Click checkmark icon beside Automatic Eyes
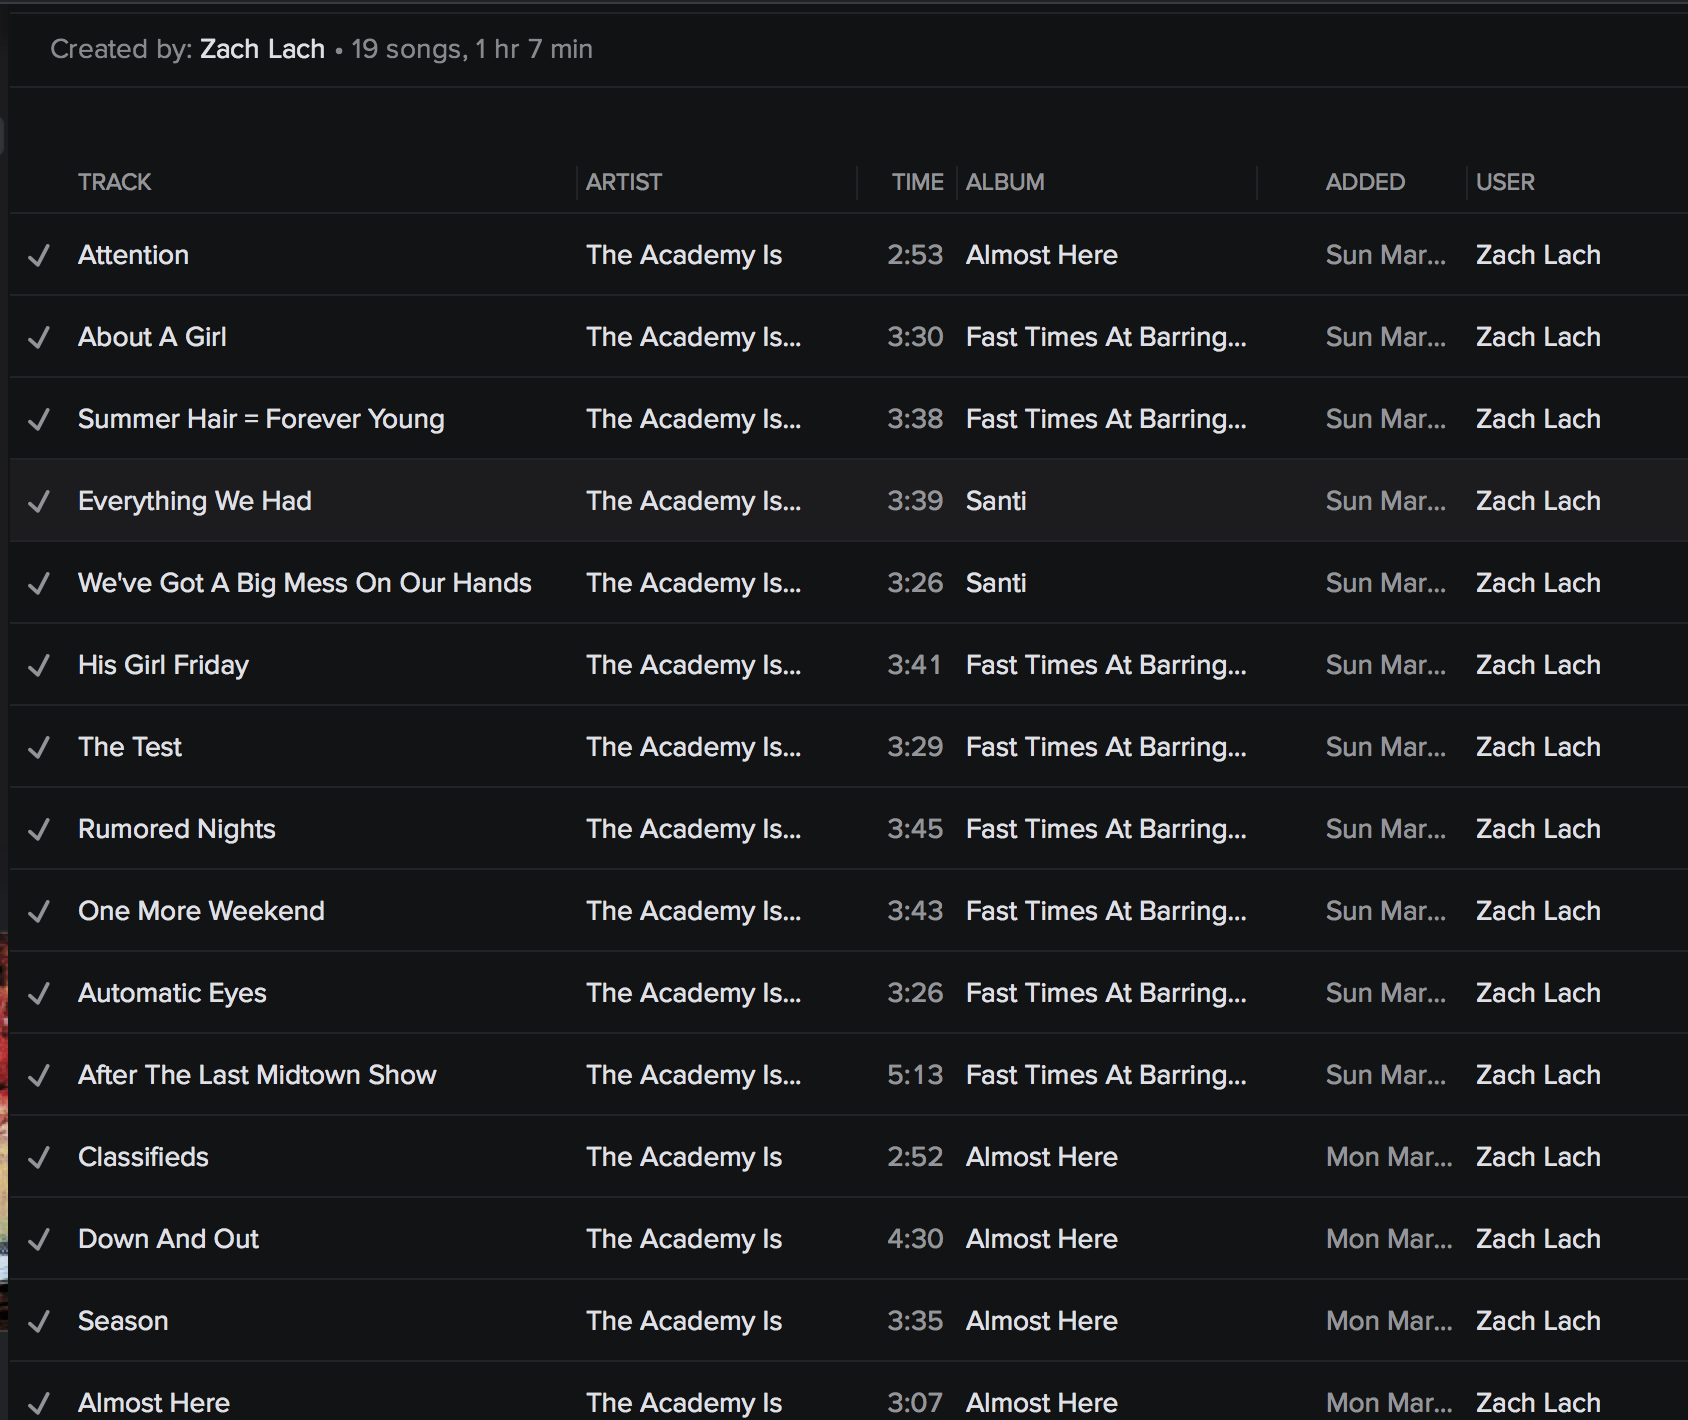This screenshot has height=1420, width=1688. click(x=39, y=994)
